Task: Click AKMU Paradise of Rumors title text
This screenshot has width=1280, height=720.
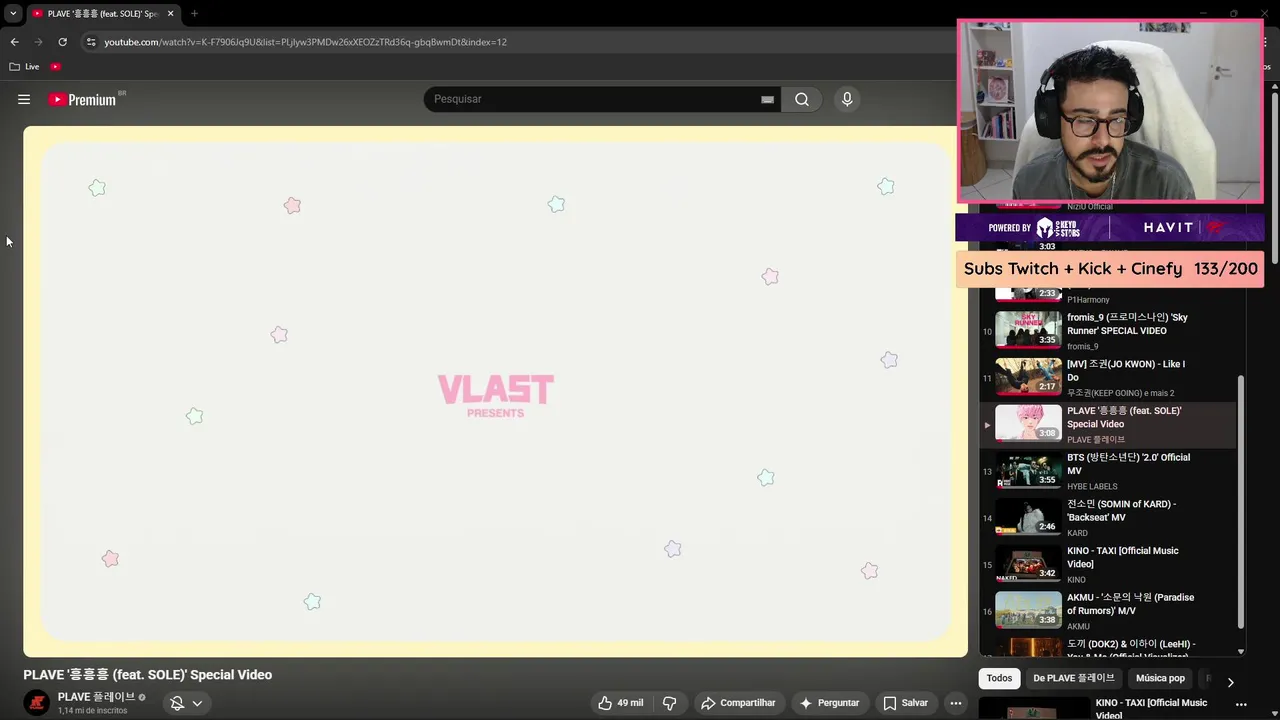Action: pyautogui.click(x=1130, y=604)
